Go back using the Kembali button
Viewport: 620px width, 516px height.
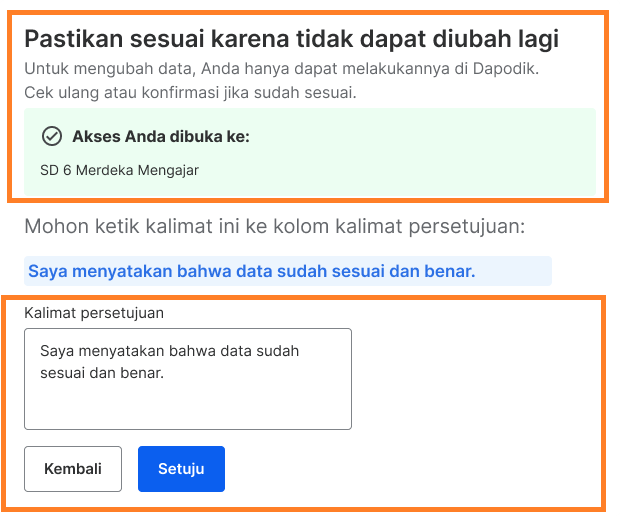point(73,469)
